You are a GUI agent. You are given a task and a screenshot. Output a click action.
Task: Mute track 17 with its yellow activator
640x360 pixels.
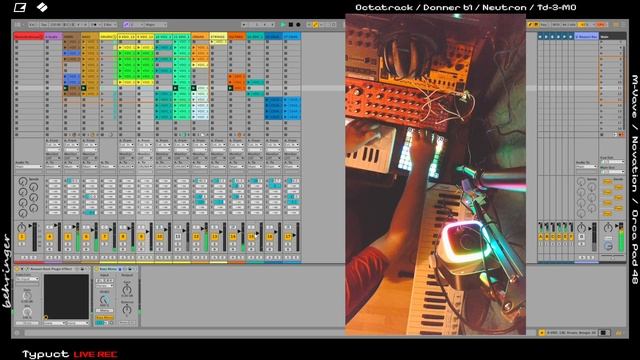[288, 237]
